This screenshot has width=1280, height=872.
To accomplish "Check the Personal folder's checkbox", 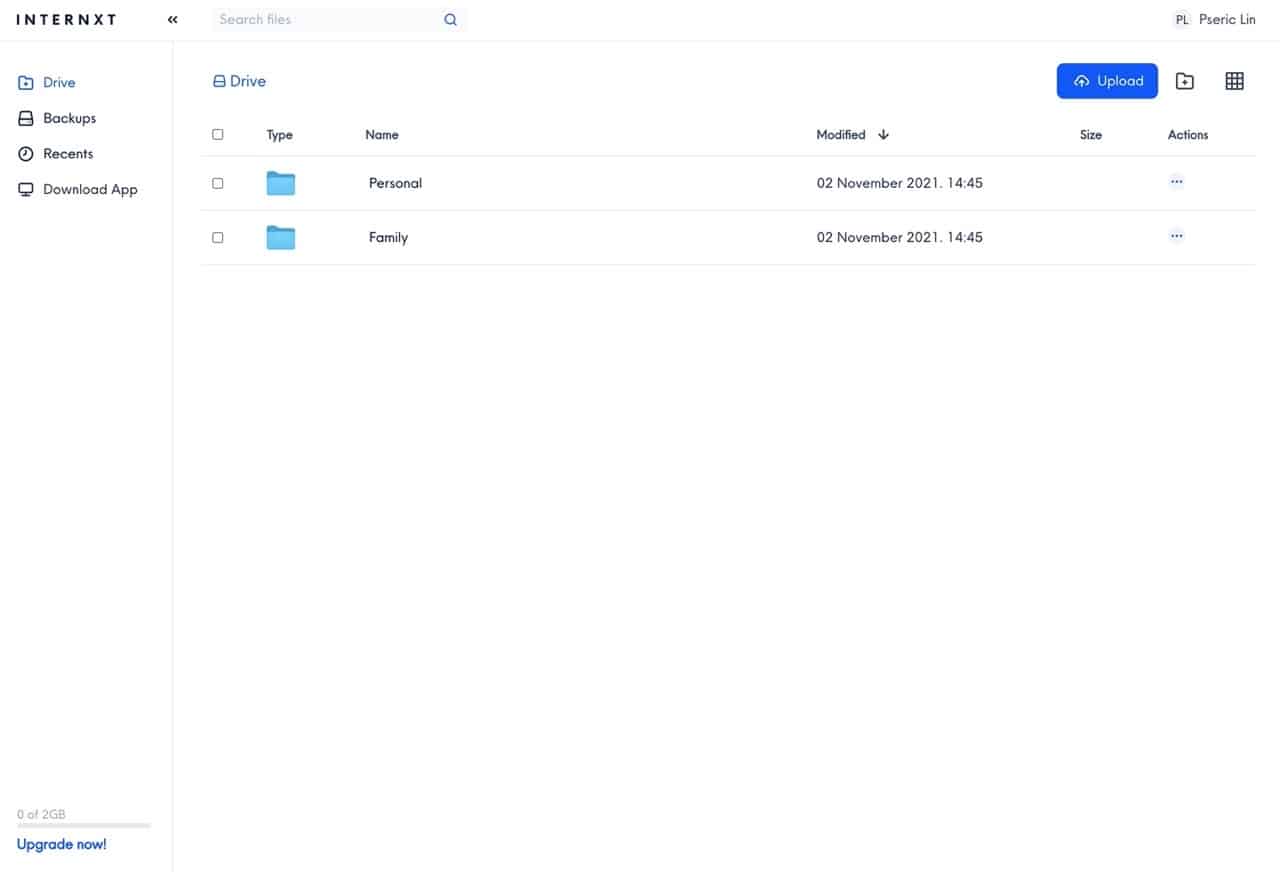I will 217,183.
